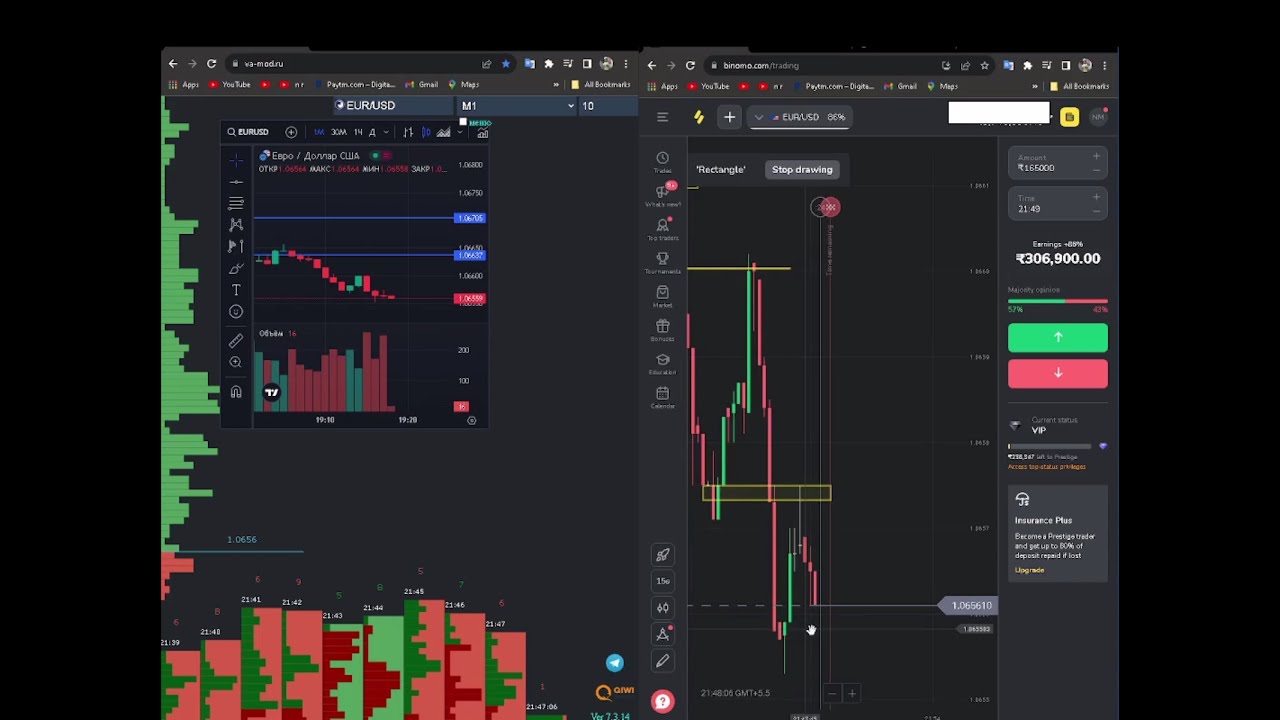Select the Д daily timeframe

pos(372,132)
